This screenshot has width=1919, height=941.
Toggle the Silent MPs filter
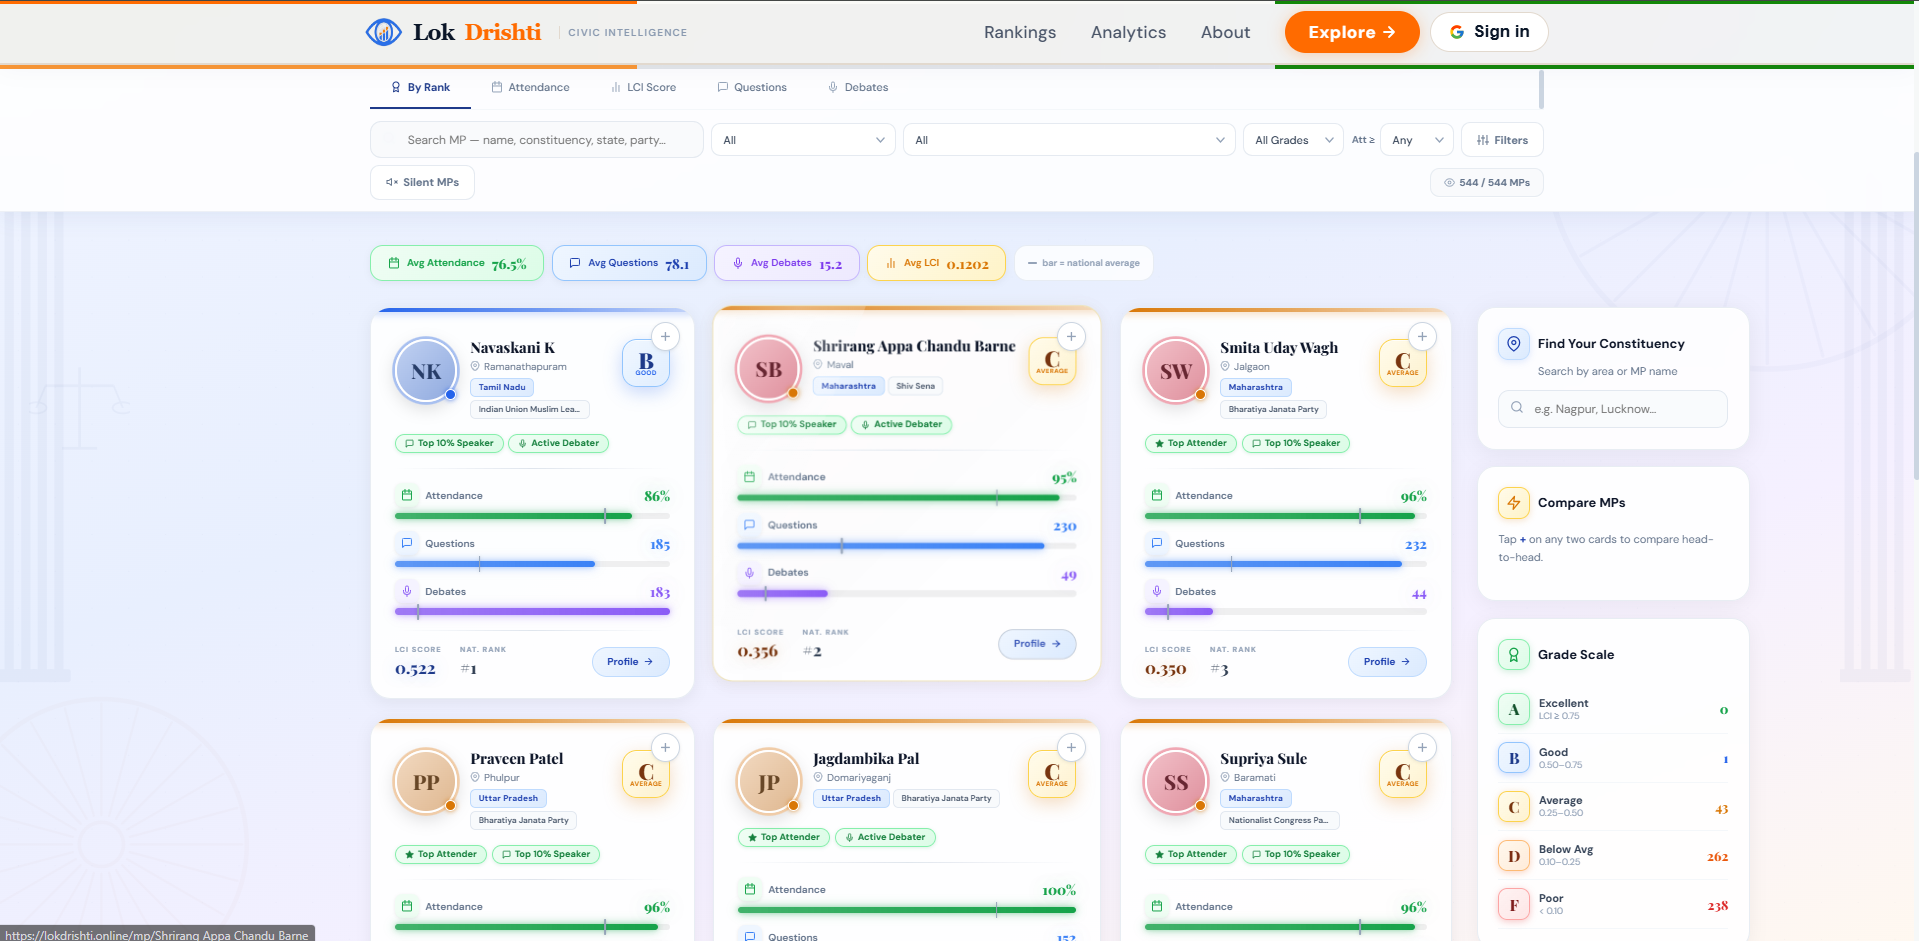tap(422, 182)
